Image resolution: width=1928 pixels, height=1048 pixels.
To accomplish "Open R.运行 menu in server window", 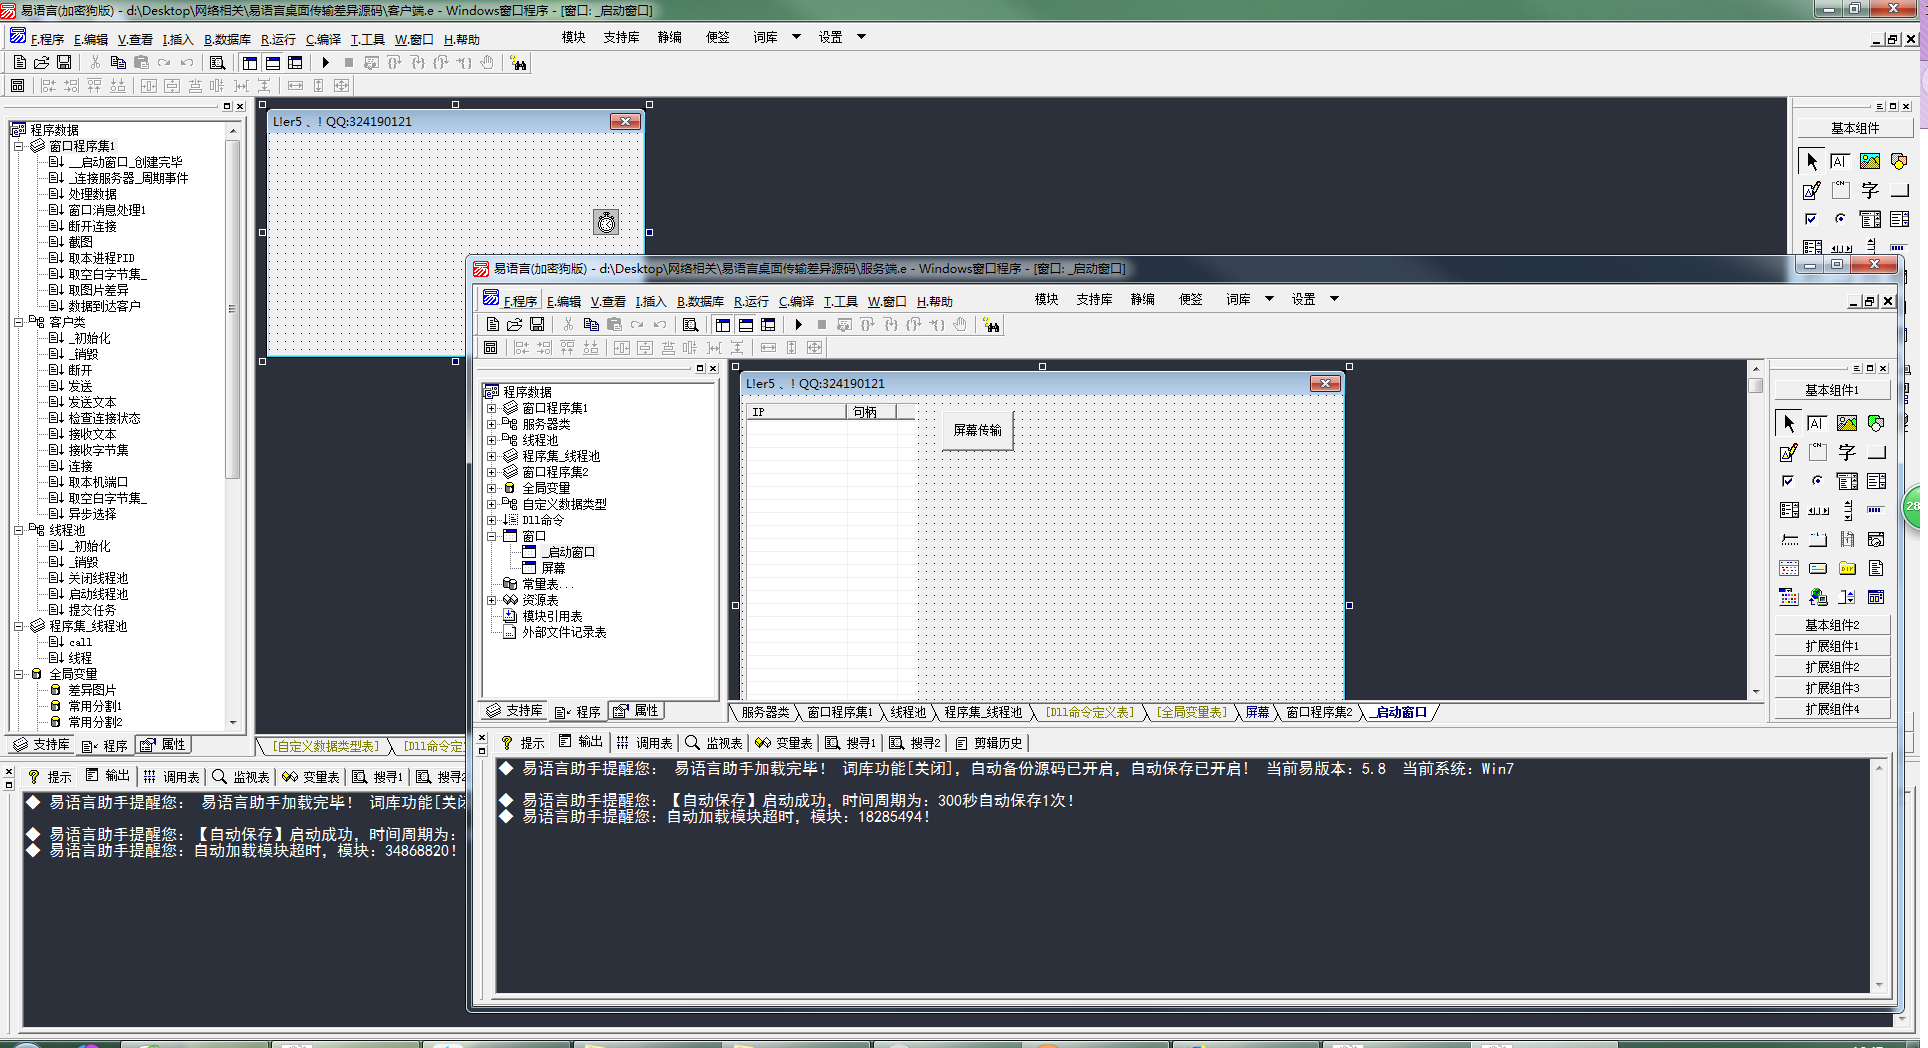I will click(751, 301).
